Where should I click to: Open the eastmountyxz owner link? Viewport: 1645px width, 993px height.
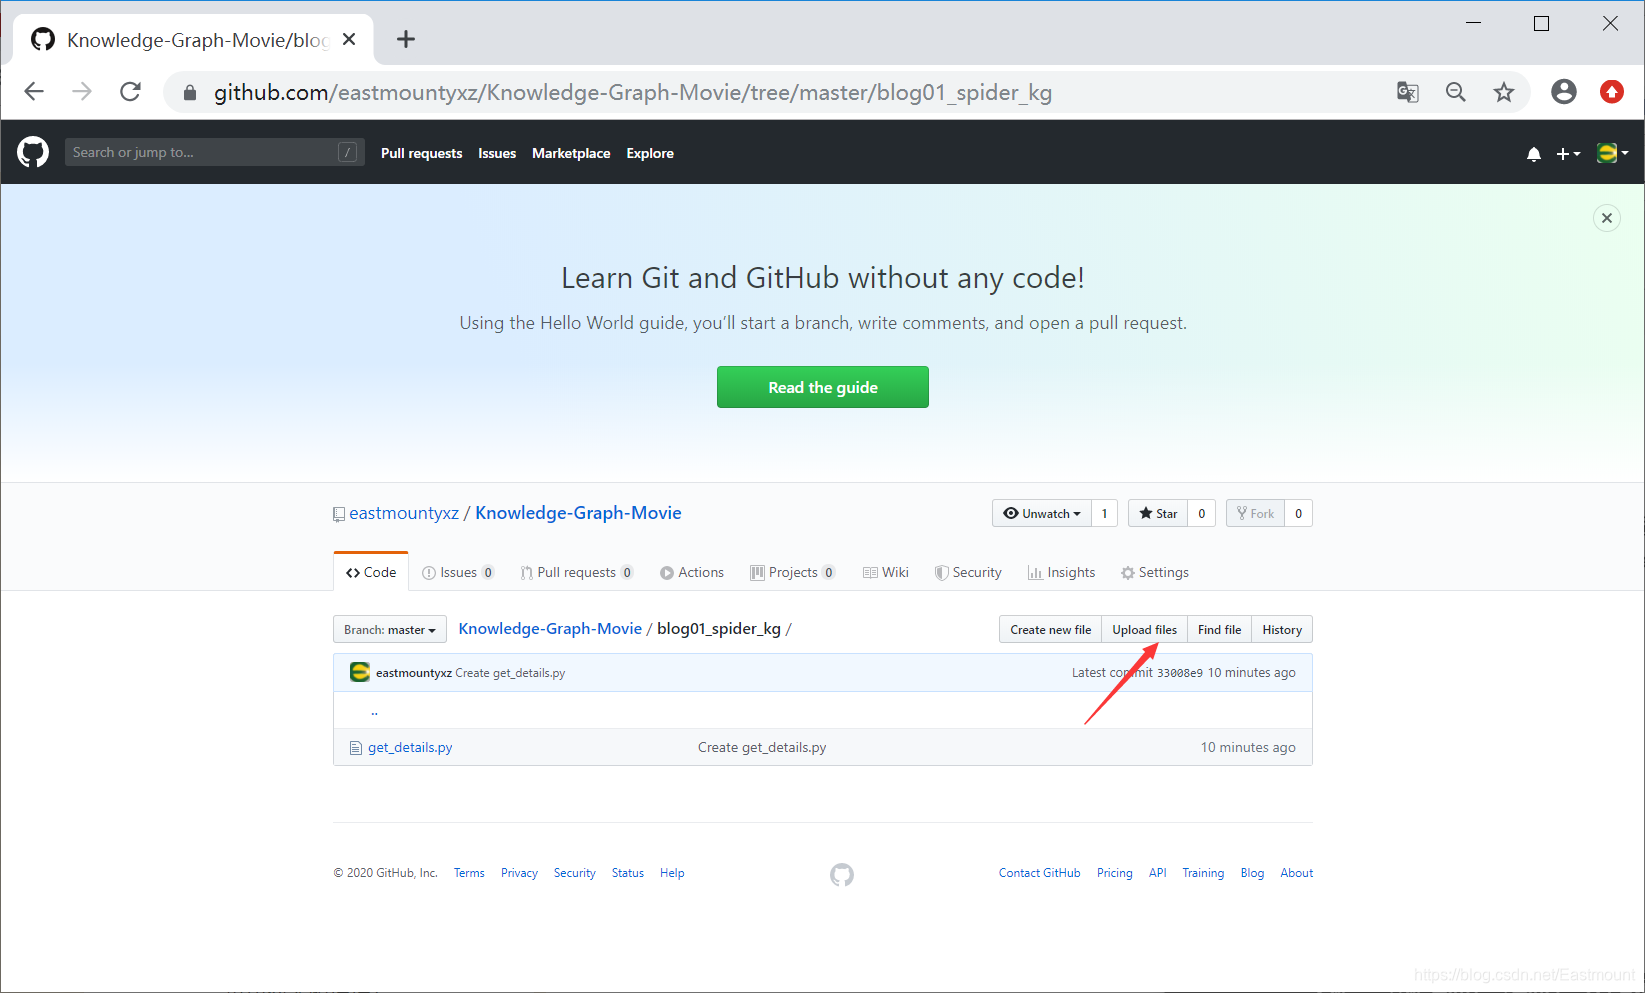(x=404, y=513)
